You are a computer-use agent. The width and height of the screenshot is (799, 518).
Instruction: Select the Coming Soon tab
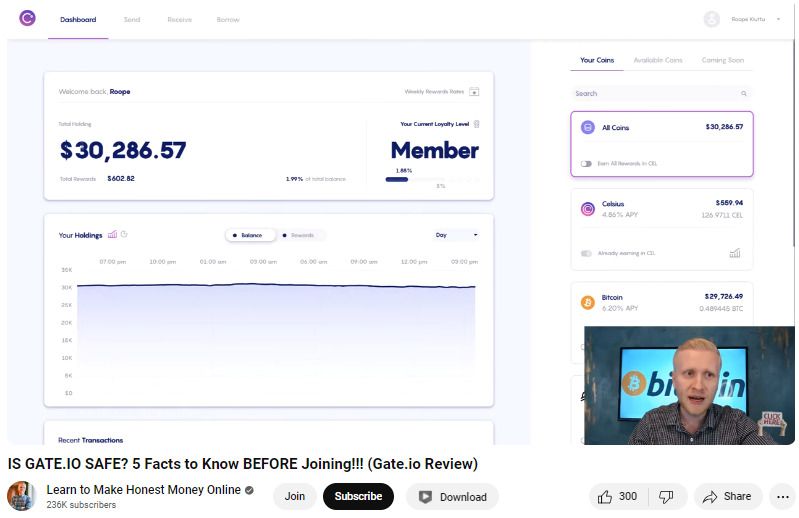point(723,60)
